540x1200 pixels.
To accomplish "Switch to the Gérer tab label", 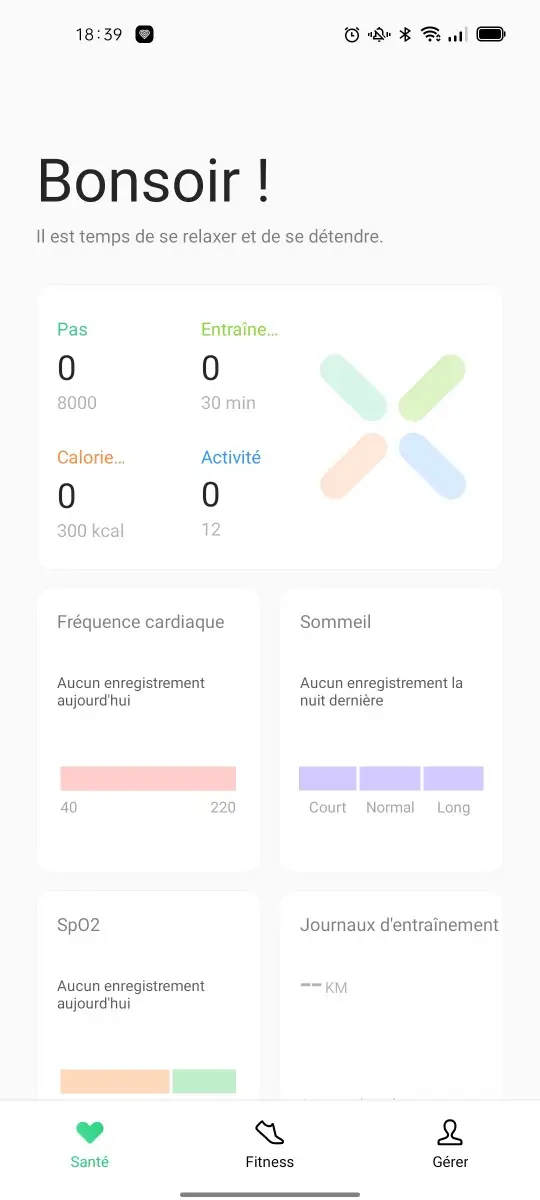I will click(x=450, y=1162).
